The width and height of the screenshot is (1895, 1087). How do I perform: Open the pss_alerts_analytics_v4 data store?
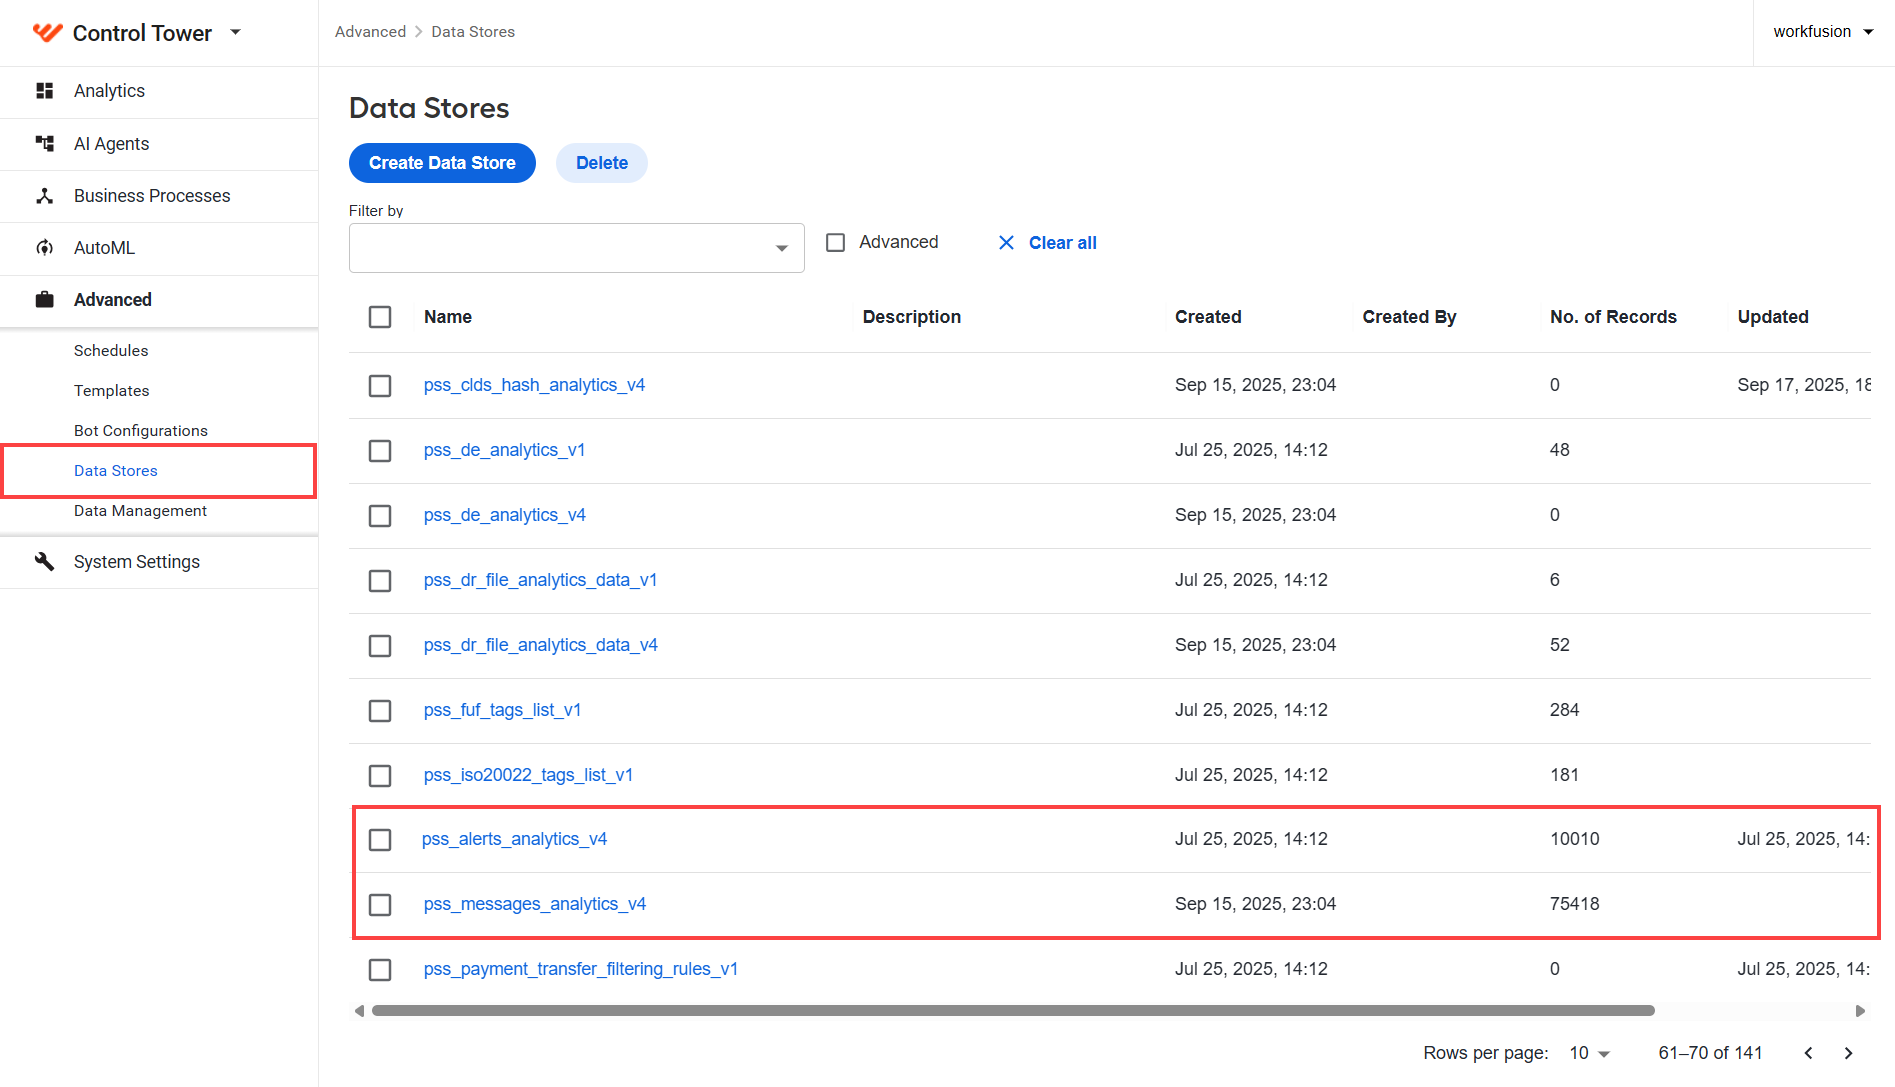coord(514,839)
